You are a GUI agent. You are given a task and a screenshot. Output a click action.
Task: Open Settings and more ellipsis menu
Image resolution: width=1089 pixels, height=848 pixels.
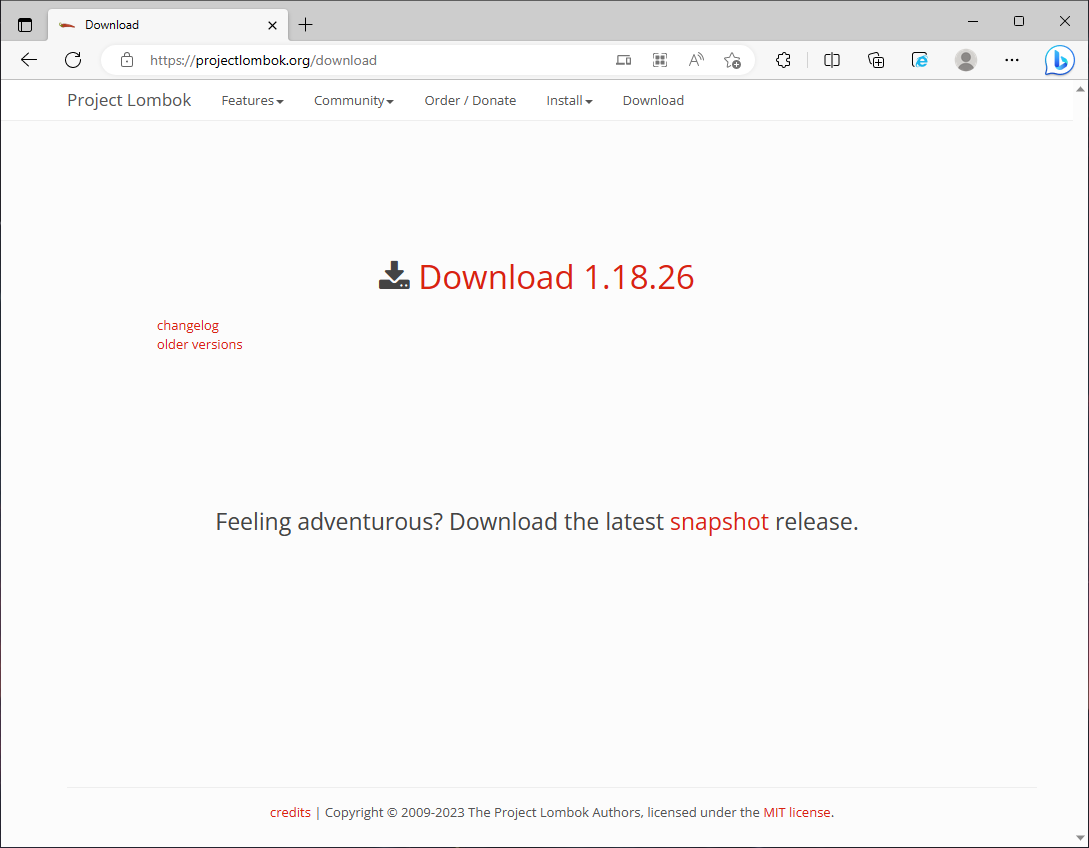pos(1012,60)
